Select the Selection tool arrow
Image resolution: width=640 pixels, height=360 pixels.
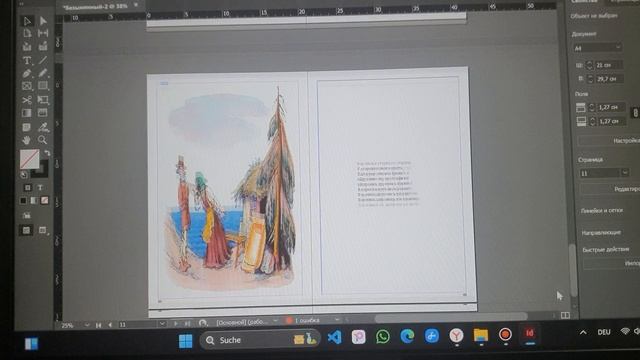[27, 21]
